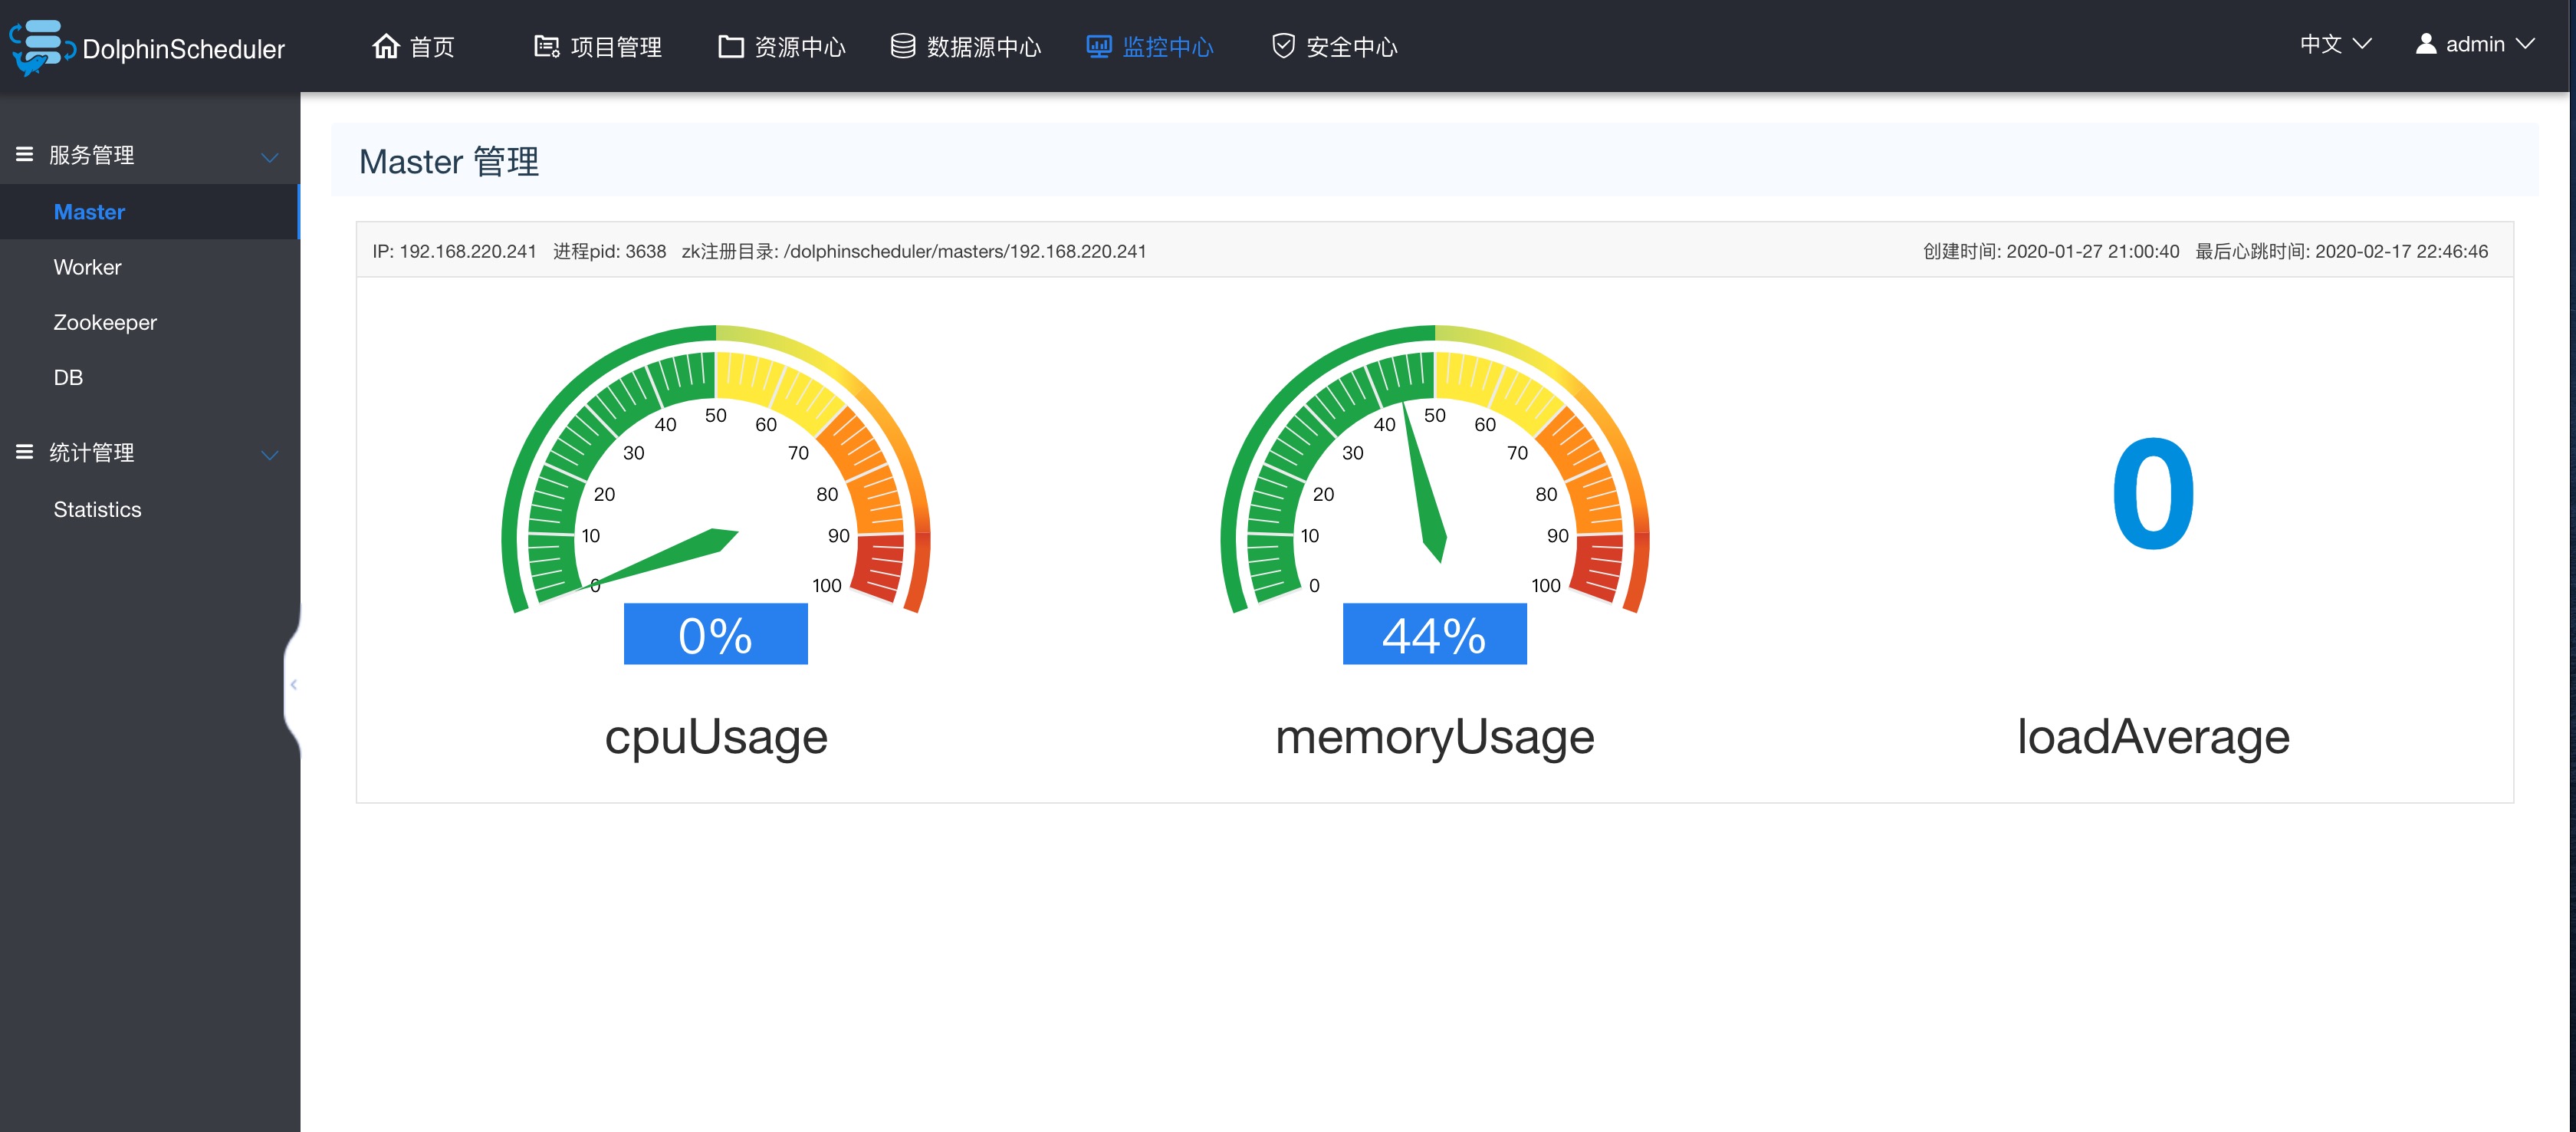
Task: Collapse the 统计管理 section chevron
Action: point(269,456)
